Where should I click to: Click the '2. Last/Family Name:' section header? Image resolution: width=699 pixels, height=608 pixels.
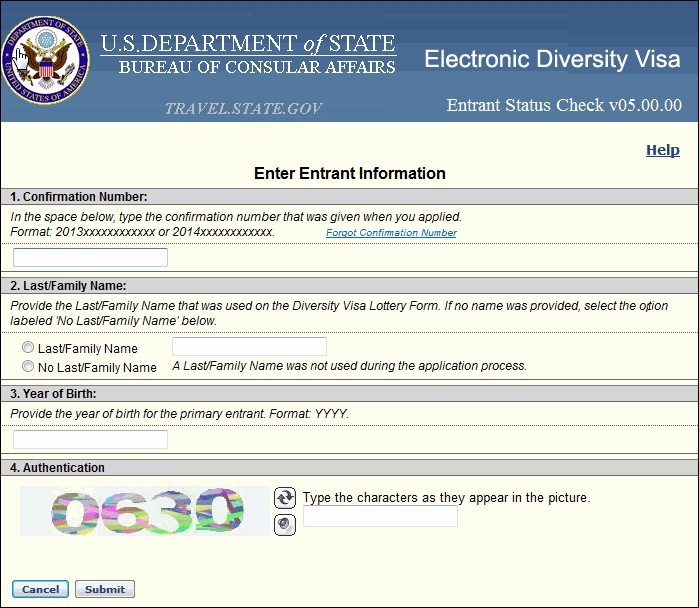pos(350,286)
